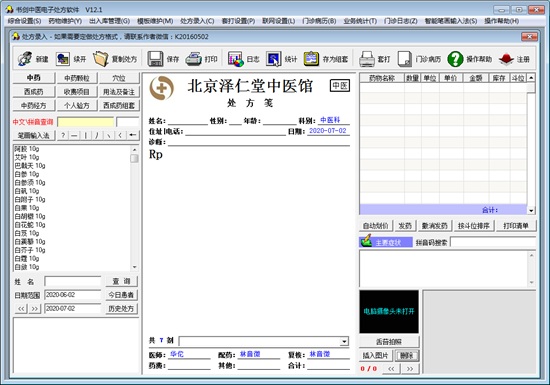Image resolution: width=550 pixels, height=385 pixels.
Task: Open the 门诊病历(B) menu
Action: tap(319, 21)
